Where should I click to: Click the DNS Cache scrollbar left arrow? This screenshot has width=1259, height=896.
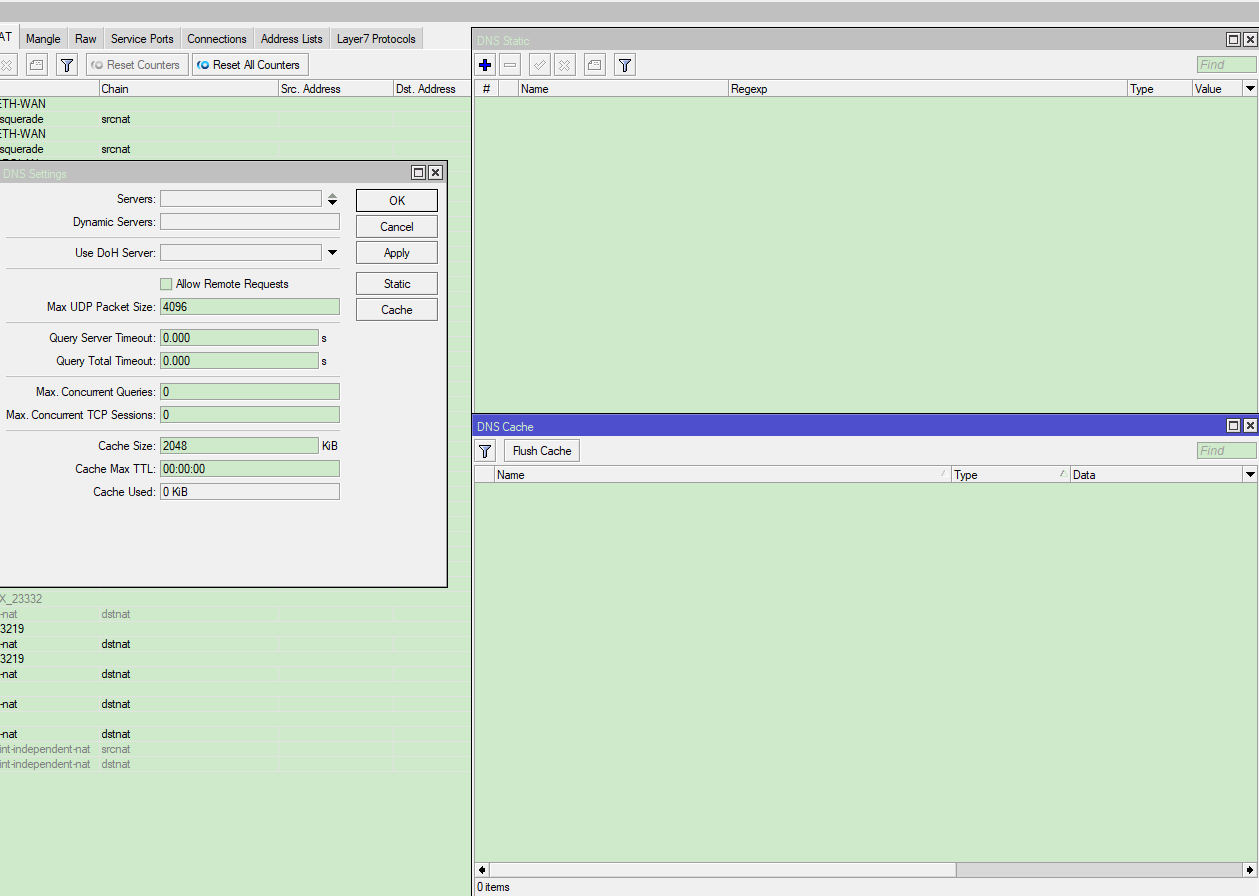482,870
